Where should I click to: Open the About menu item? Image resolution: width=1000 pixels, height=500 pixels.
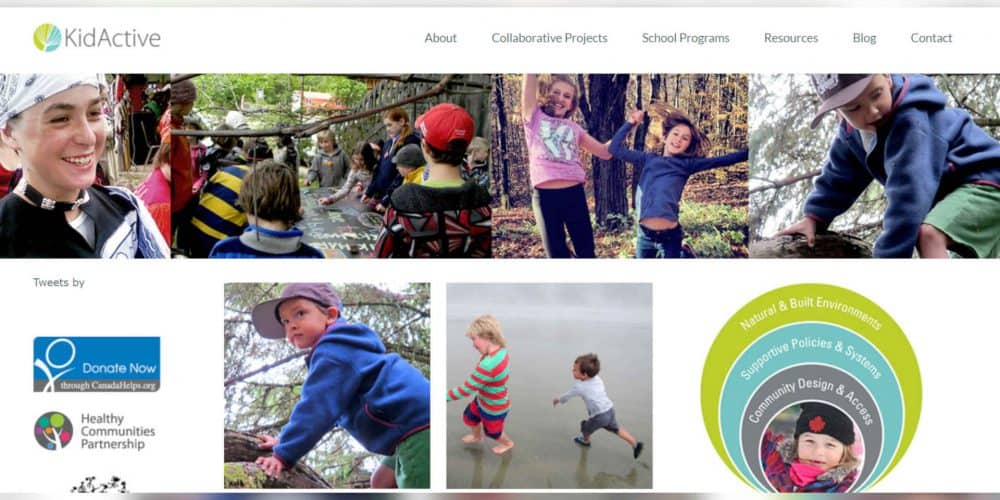441,38
